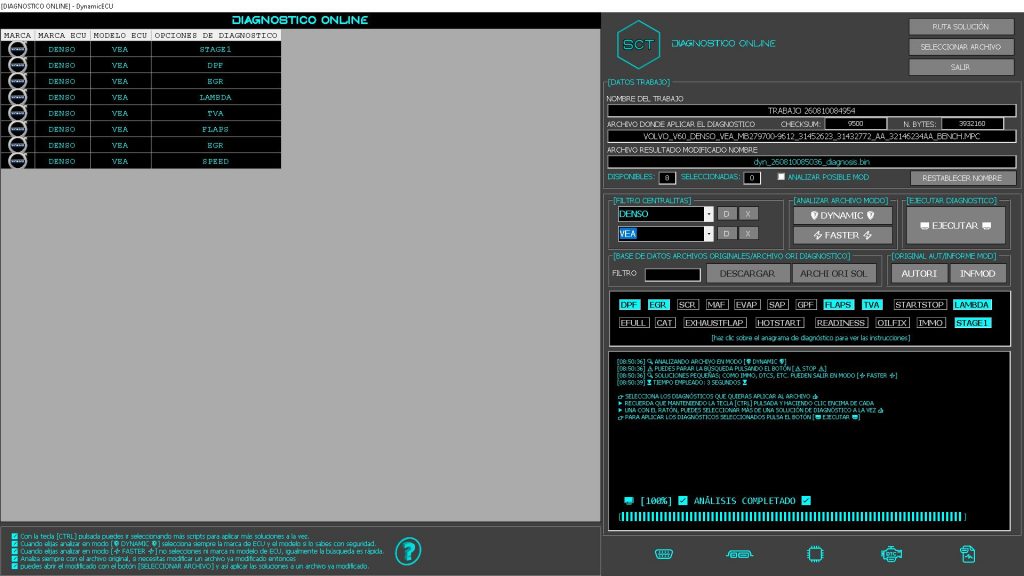
Task: Toggle the highlighted FLAPS diagnostic tag
Action: click(838, 304)
